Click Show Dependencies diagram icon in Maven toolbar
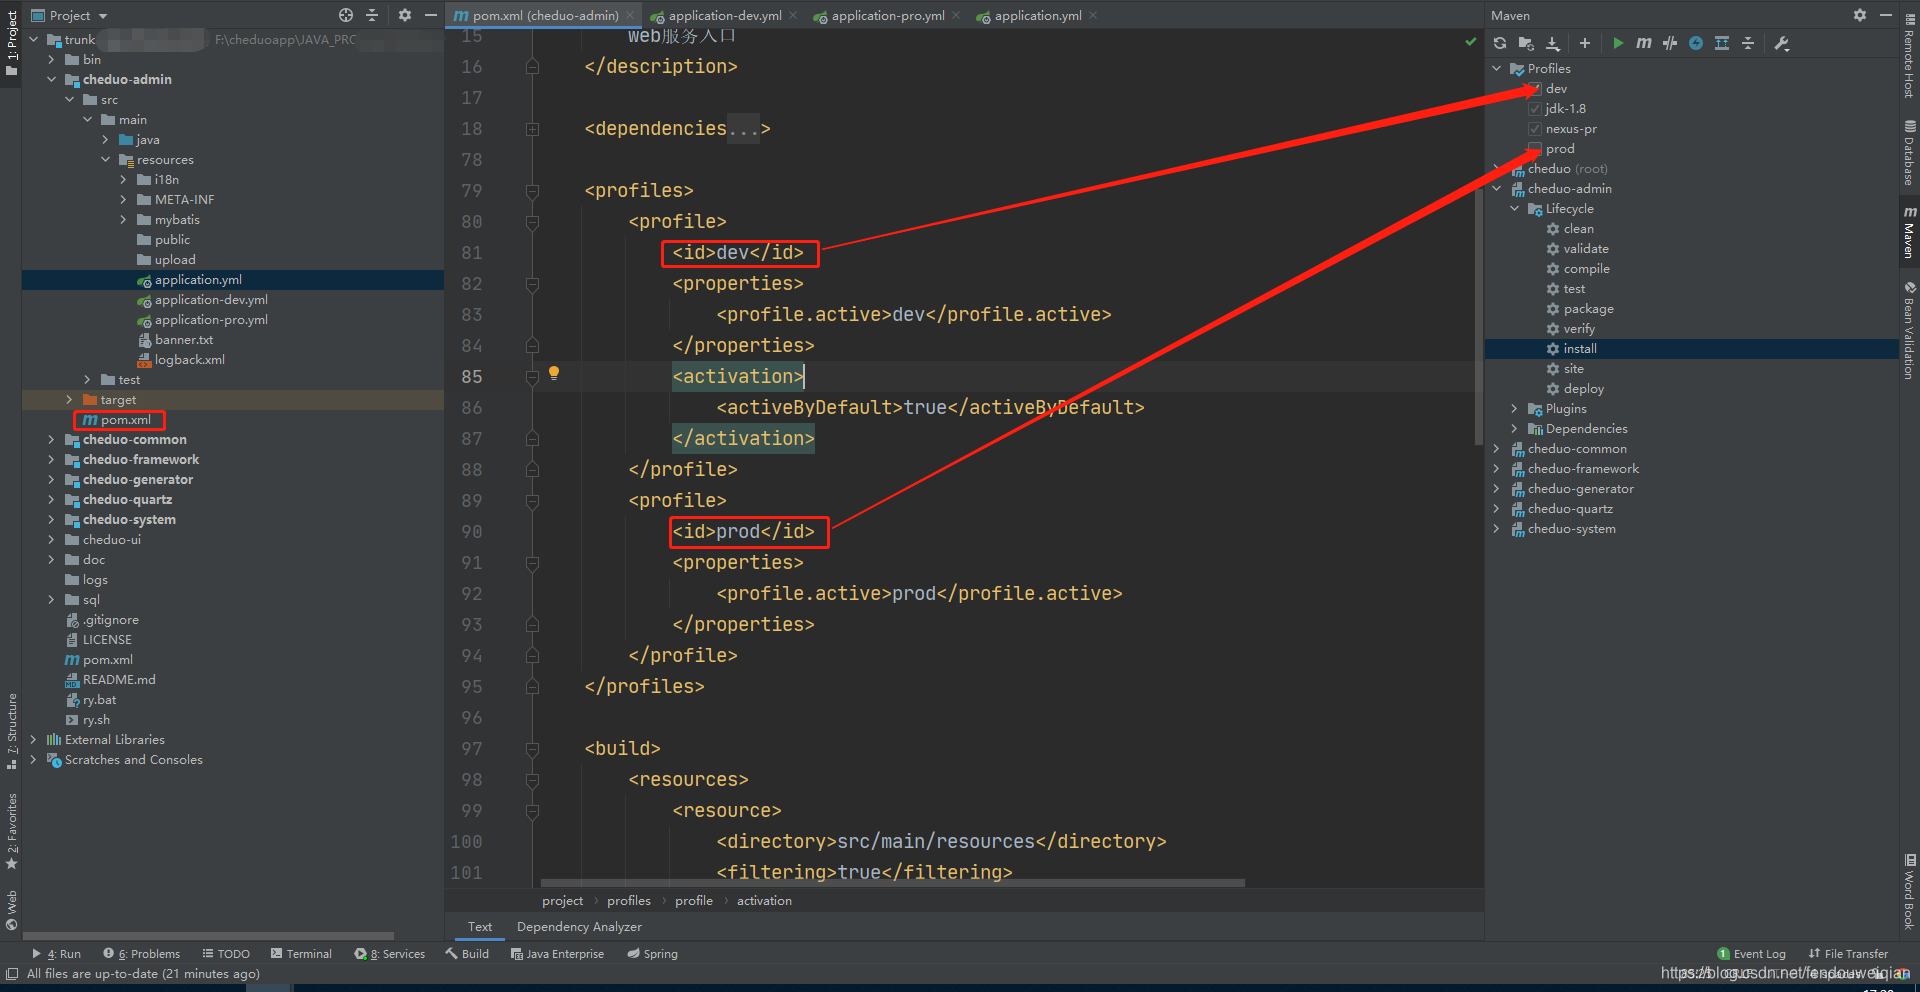 [x=1722, y=43]
